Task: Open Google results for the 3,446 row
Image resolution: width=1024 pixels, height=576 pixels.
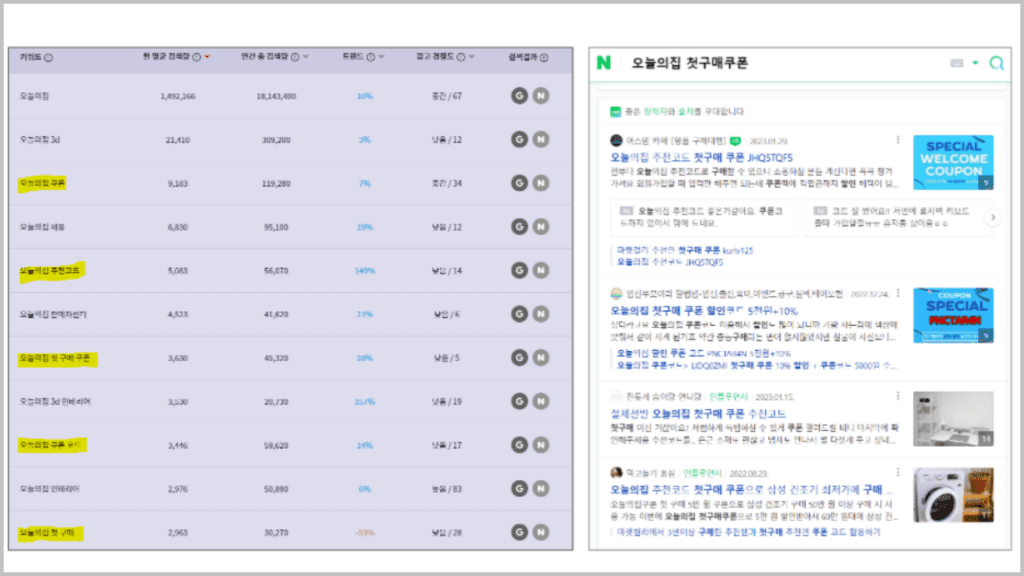Action: click(x=519, y=445)
